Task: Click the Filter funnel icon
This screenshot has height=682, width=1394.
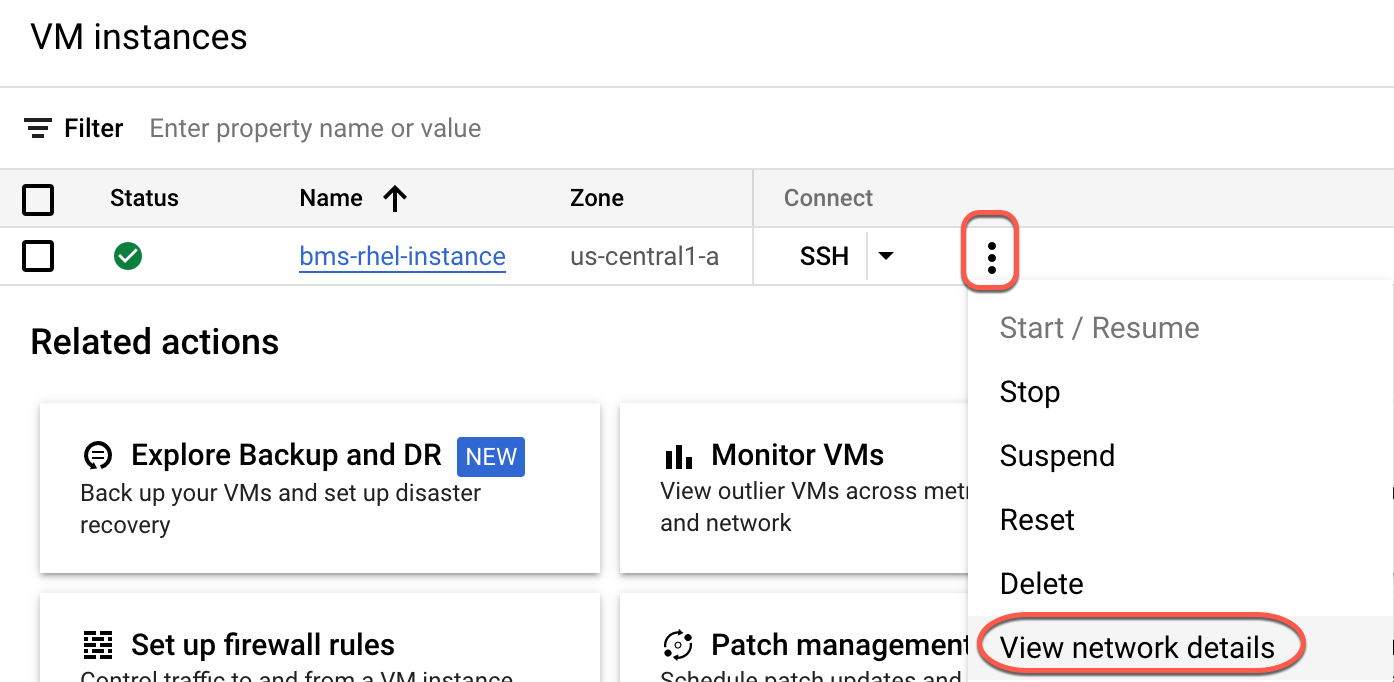Action: [38, 127]
